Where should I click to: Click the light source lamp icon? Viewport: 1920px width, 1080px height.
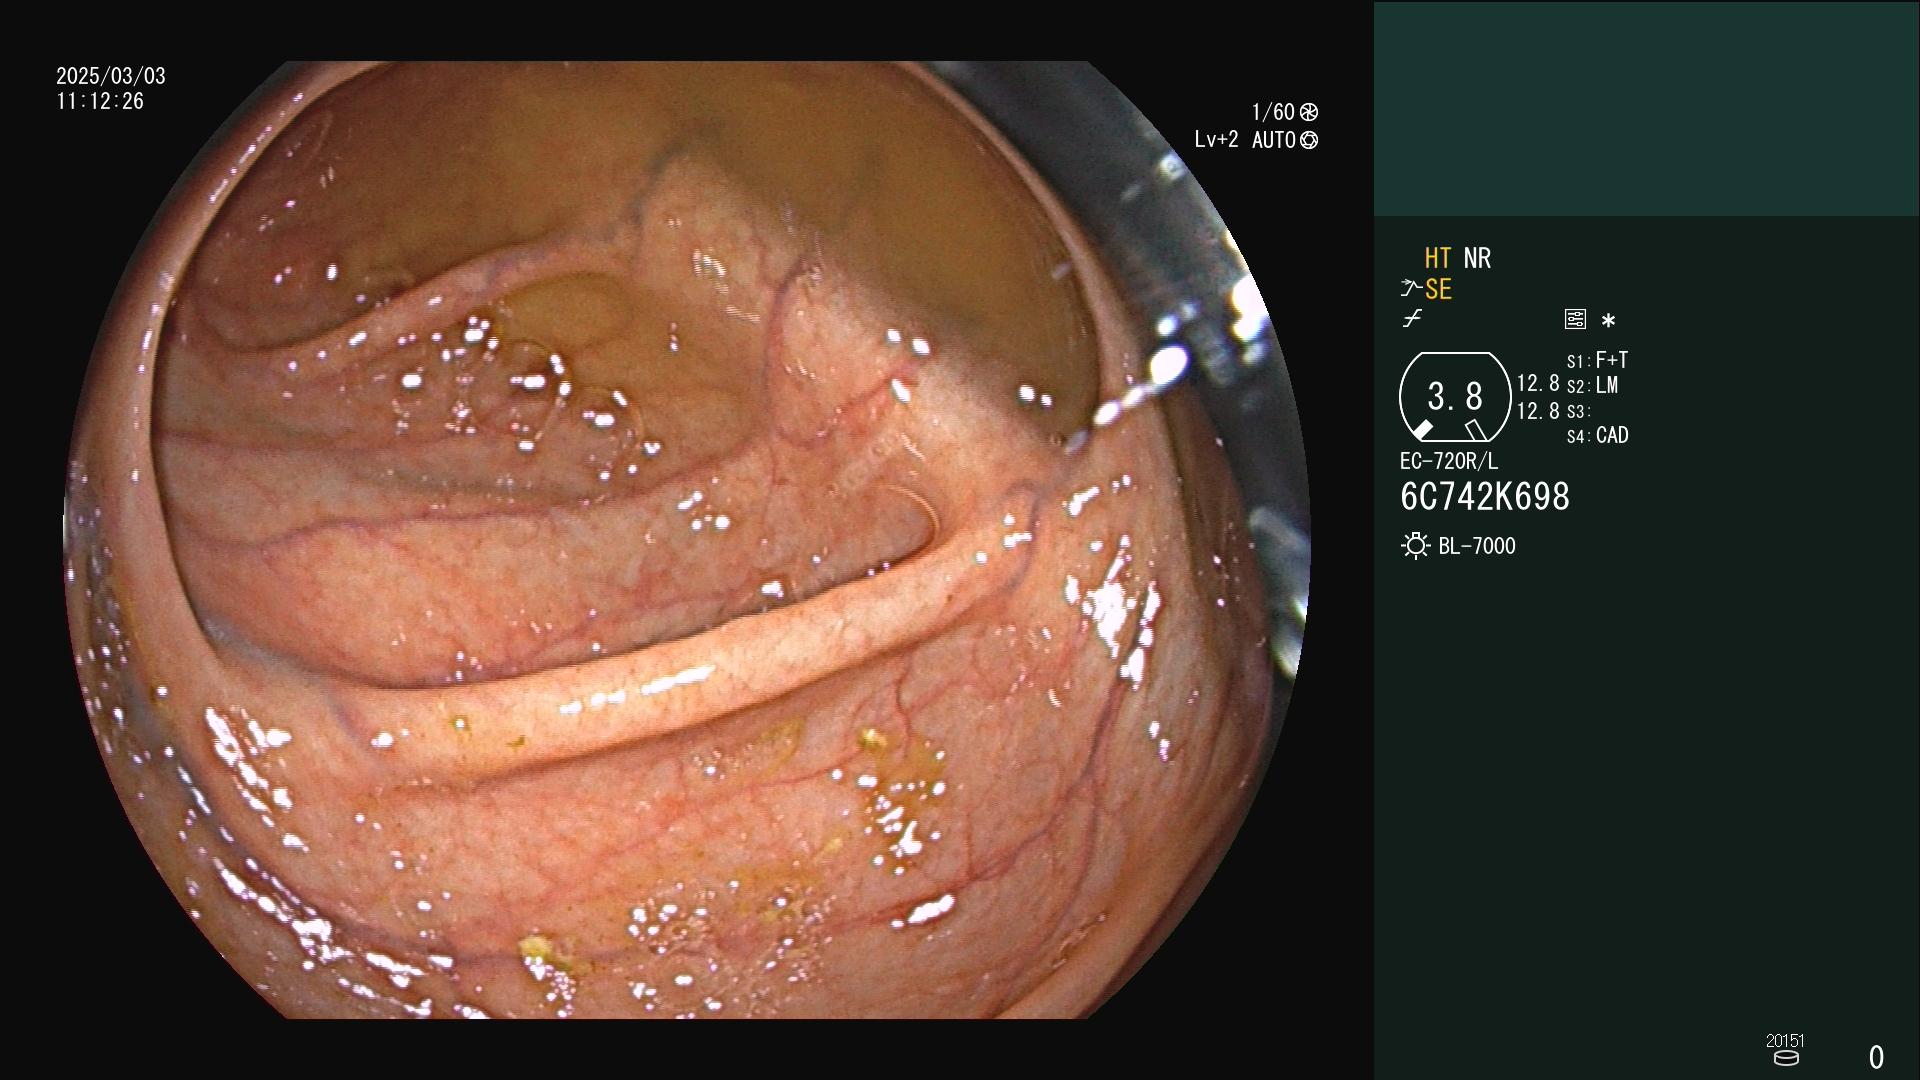tap(1415, 546)
